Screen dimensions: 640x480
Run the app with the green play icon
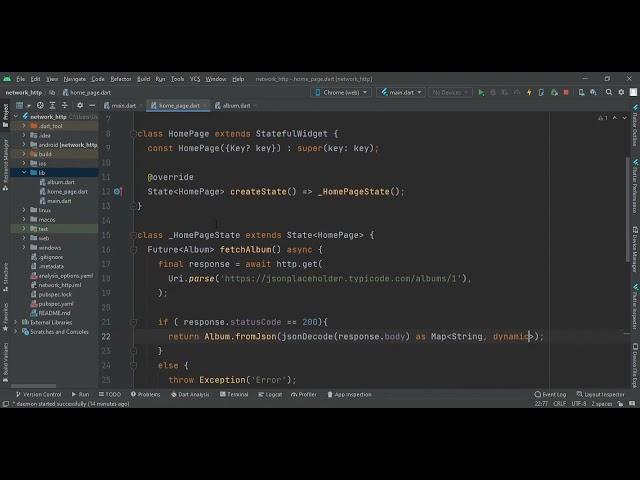481,93
